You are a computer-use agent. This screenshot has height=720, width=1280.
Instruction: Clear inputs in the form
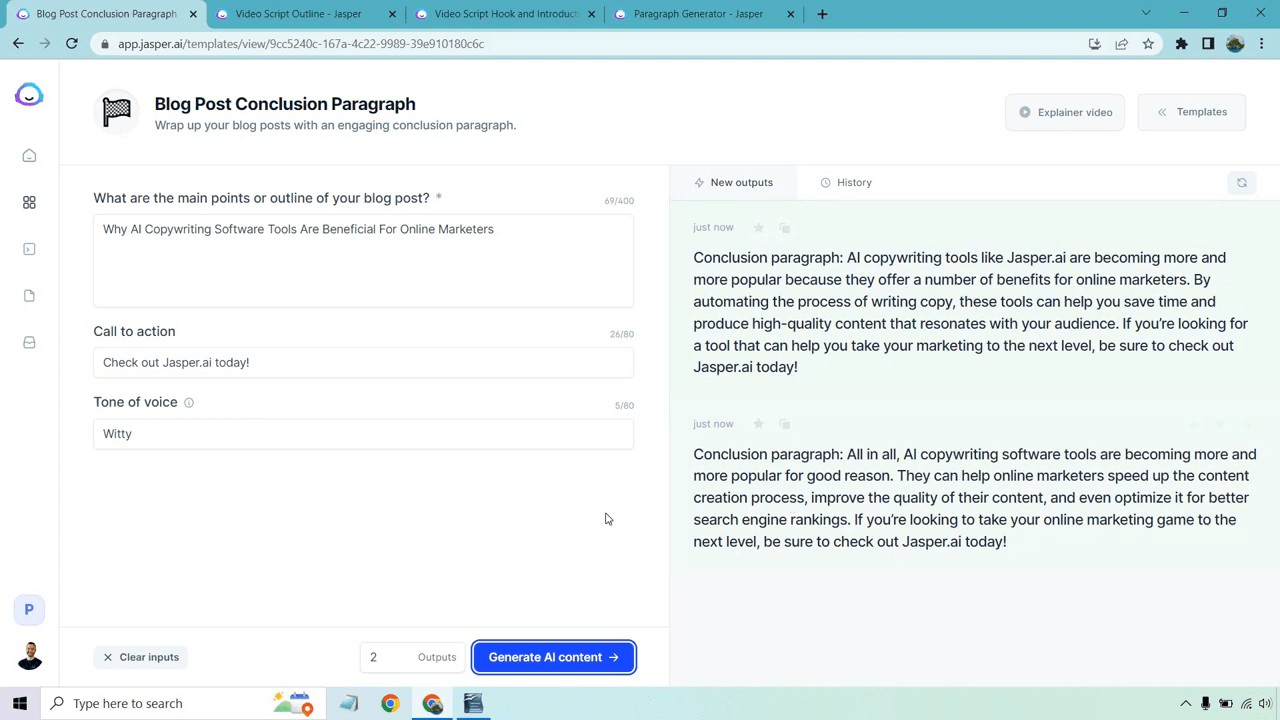coord(141,657)
